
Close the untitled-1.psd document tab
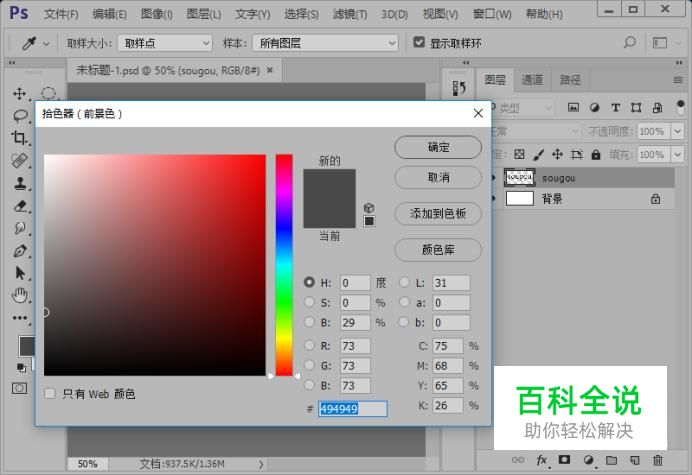270,70
